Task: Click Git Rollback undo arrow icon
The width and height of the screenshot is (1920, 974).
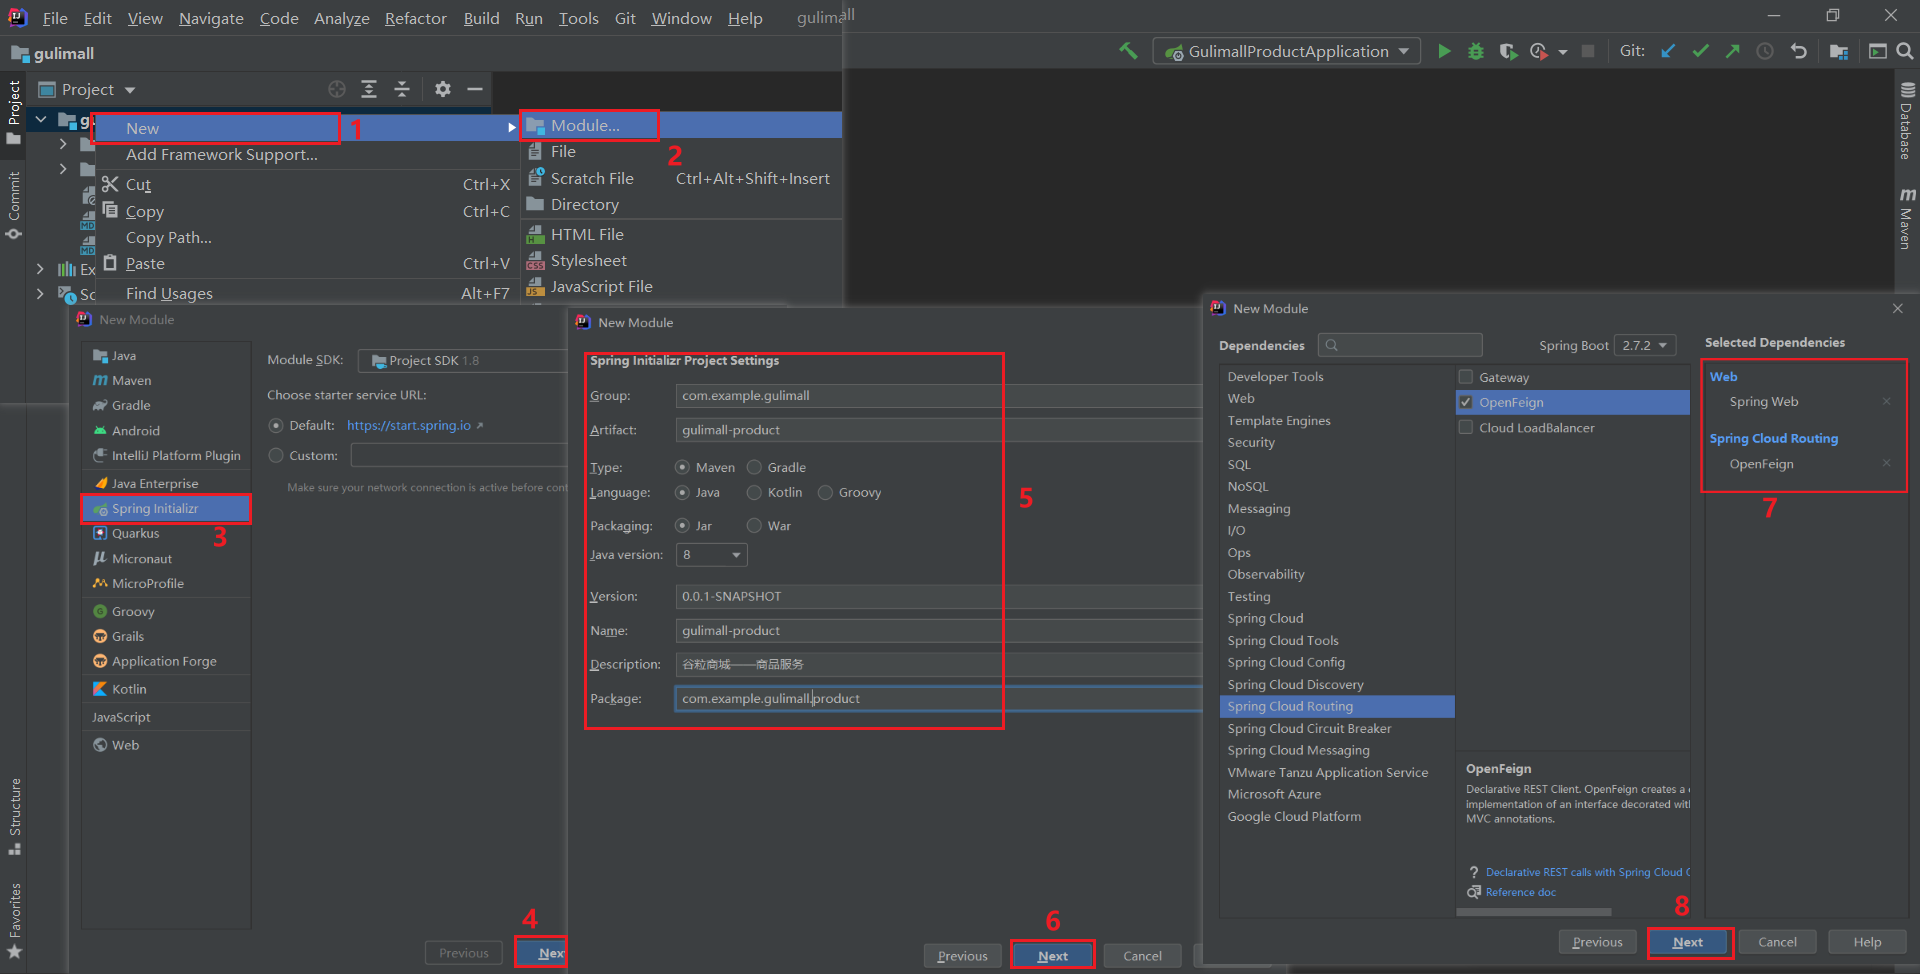Action: point(1798,51)
